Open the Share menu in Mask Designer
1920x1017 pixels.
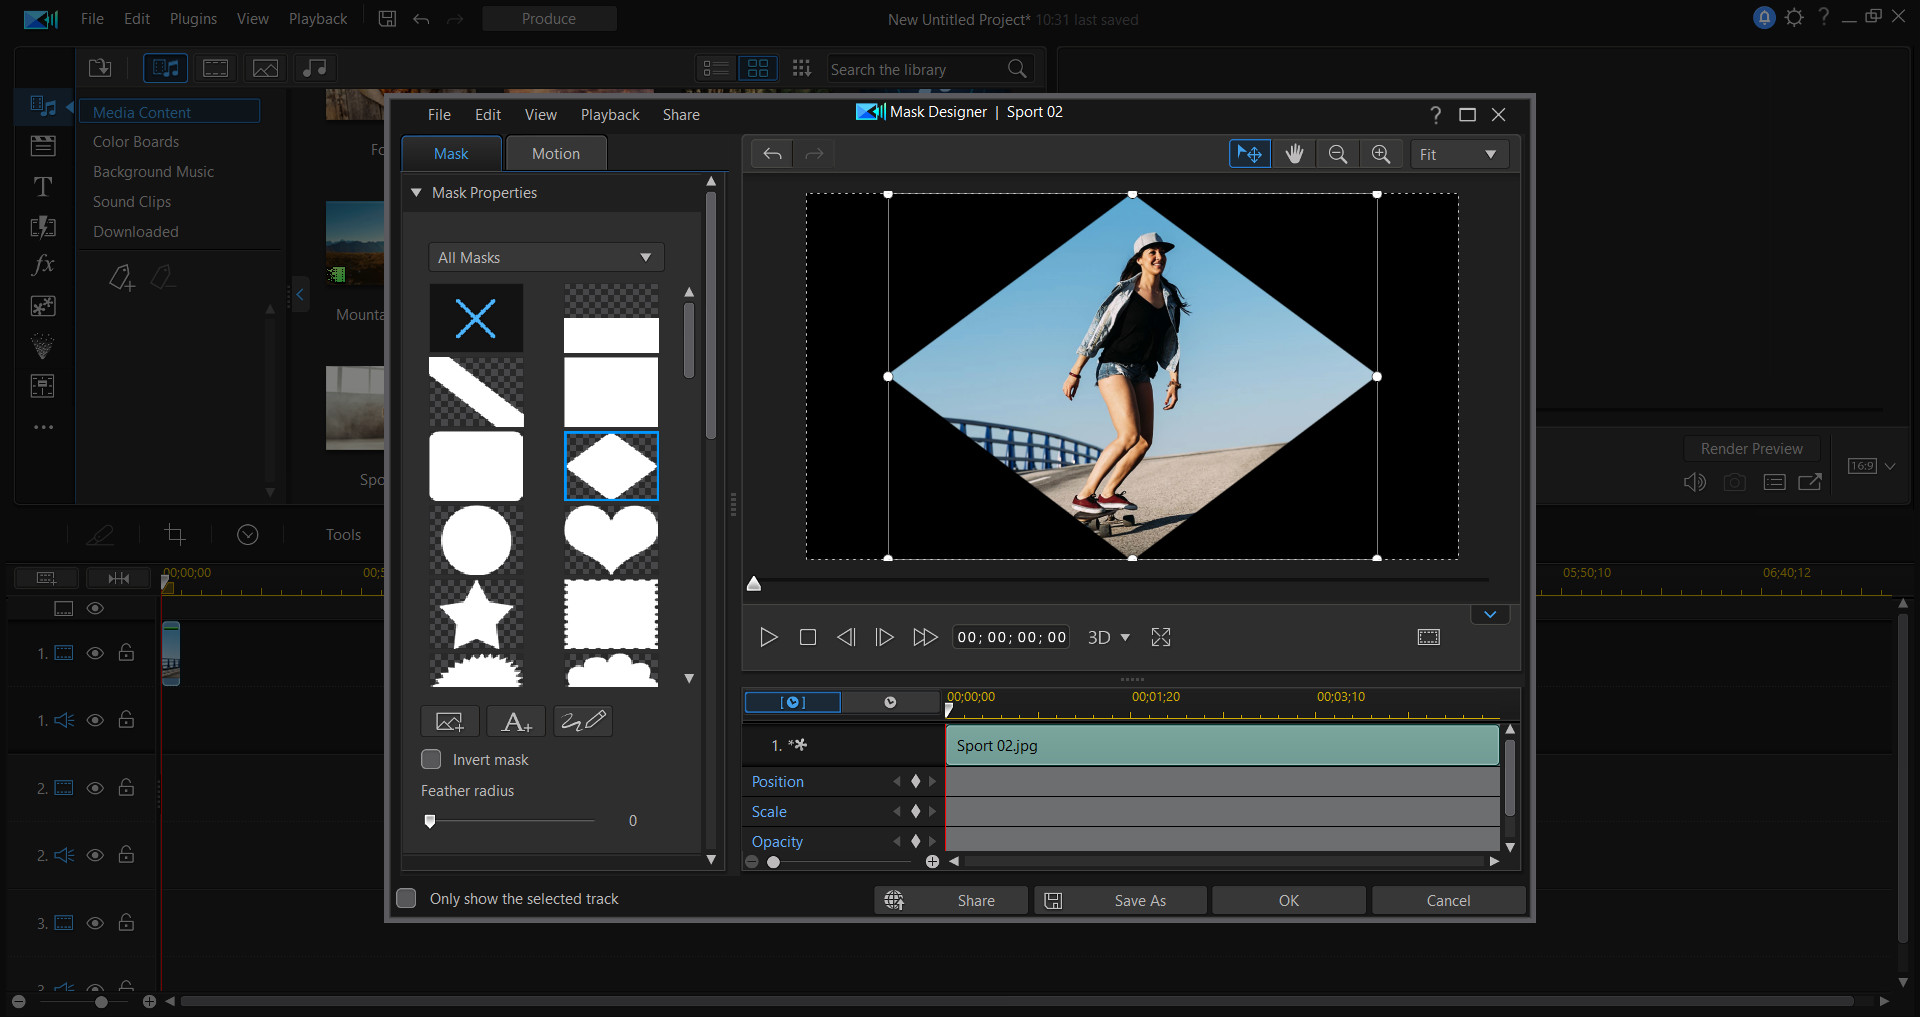(680, 114)
